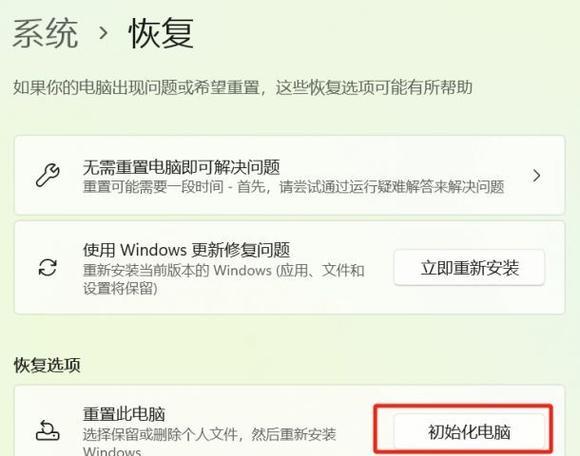Click 立即重新安装 button
Image resolution: width=580 pixels, height=456 pixels.
coord(469,268)
